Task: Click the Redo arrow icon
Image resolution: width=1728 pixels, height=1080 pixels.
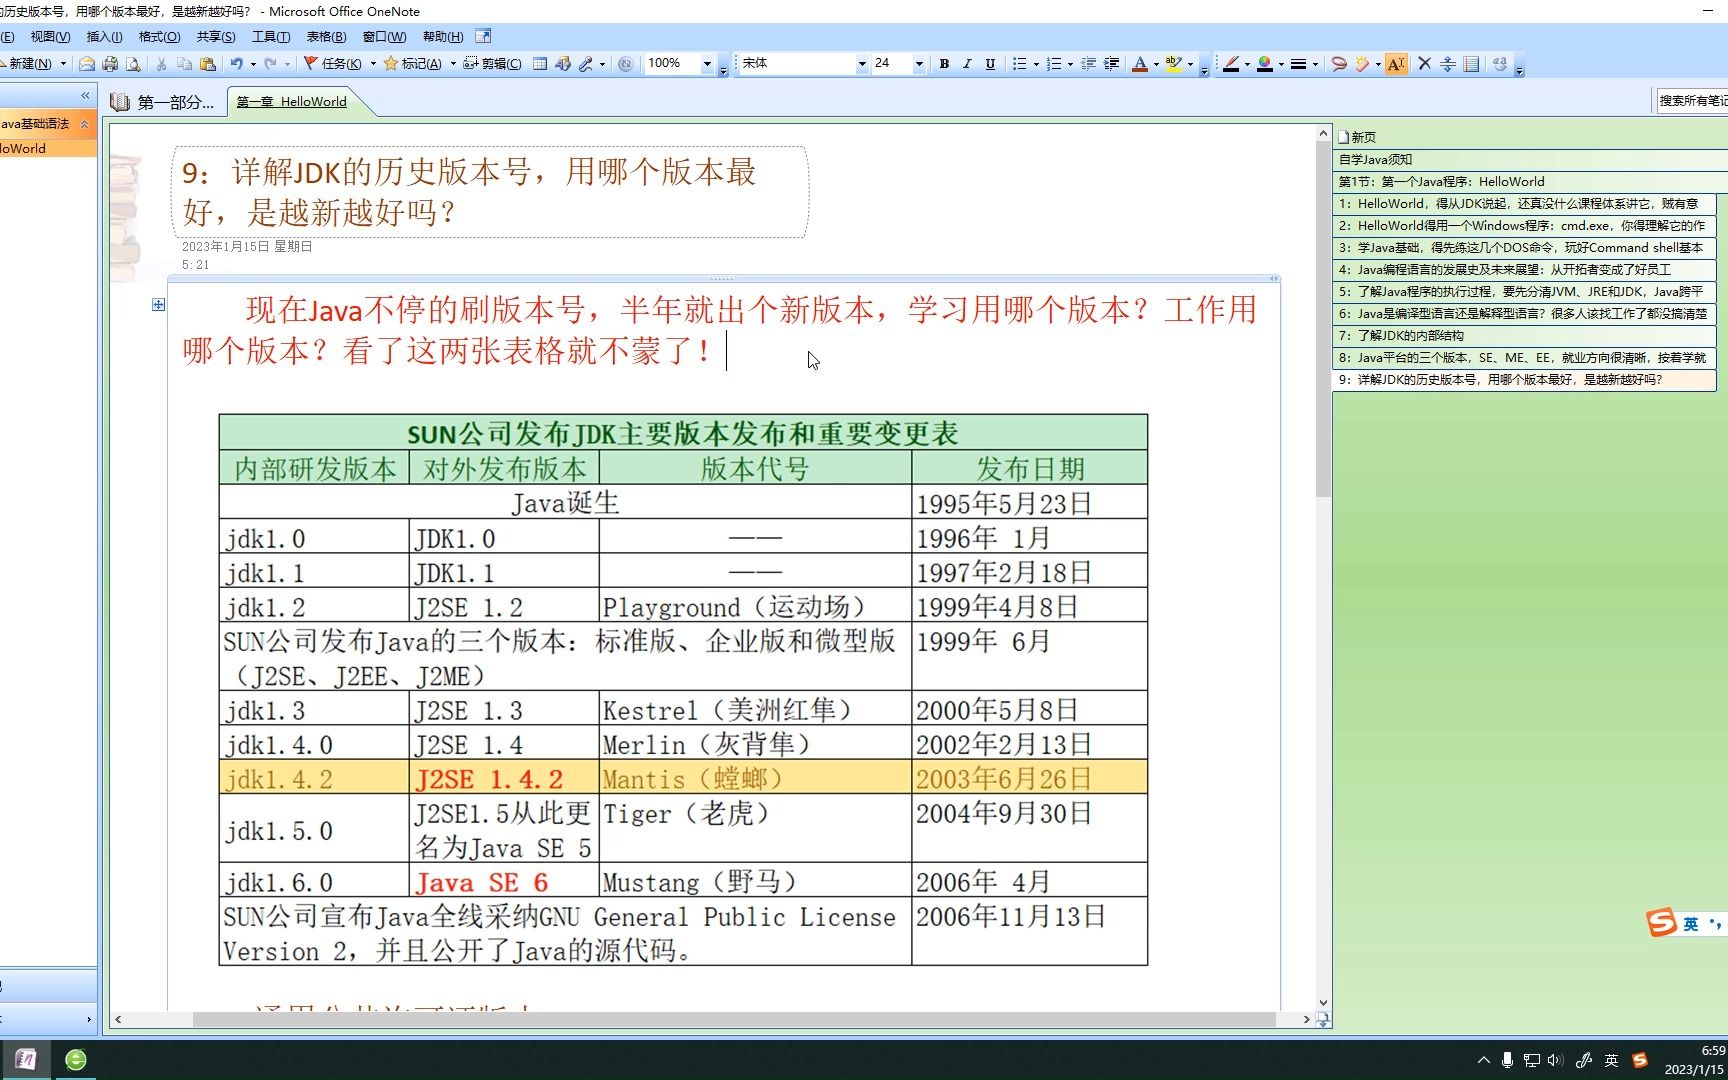Action: pyautogui.click(x=272, y=64)
